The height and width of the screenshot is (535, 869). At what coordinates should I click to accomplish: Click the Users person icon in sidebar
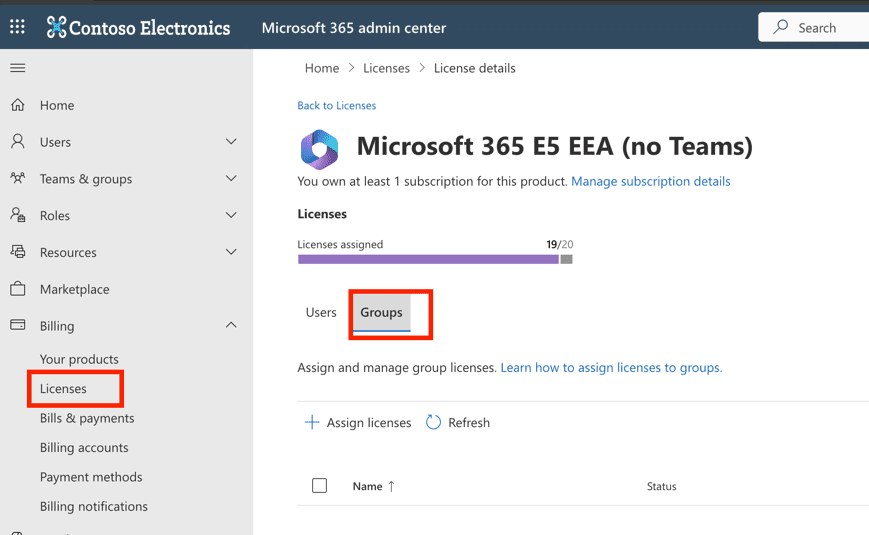(18, 141)
